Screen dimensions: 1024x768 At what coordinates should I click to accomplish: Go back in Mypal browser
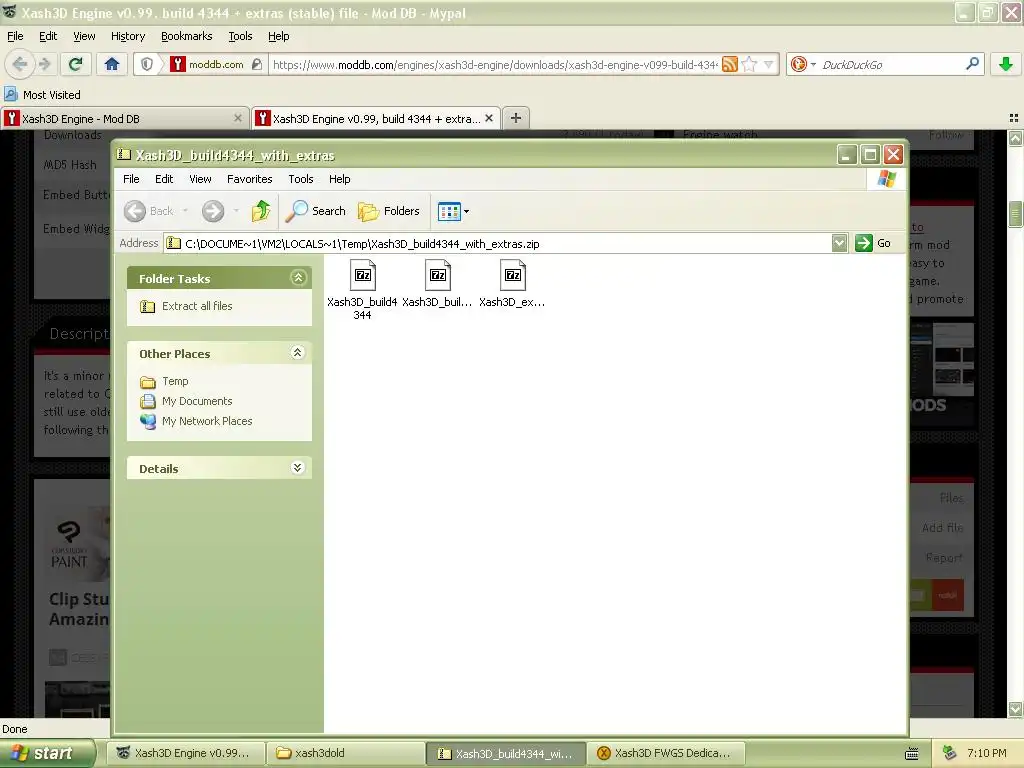tap(20, 64)
